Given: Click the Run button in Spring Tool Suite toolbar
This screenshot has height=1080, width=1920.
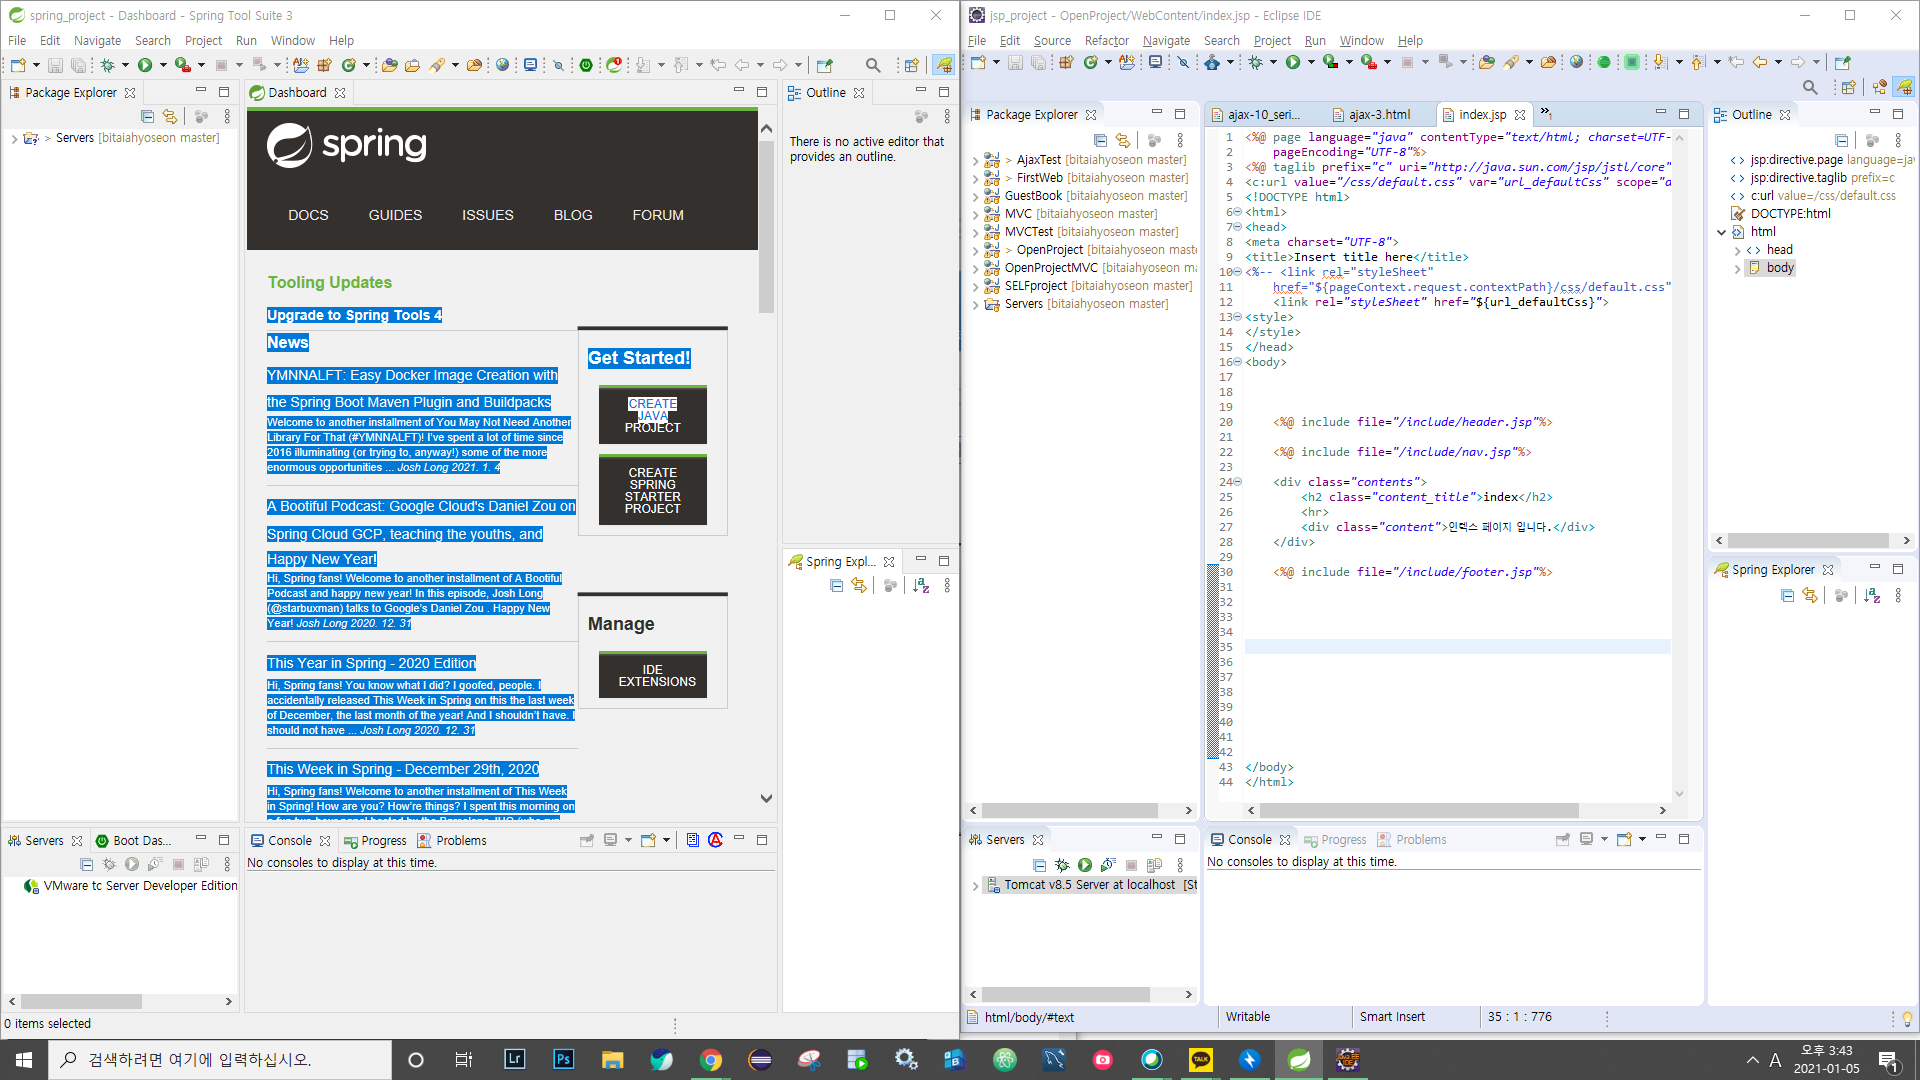Looking at the screenshot, I should point(145,65).
